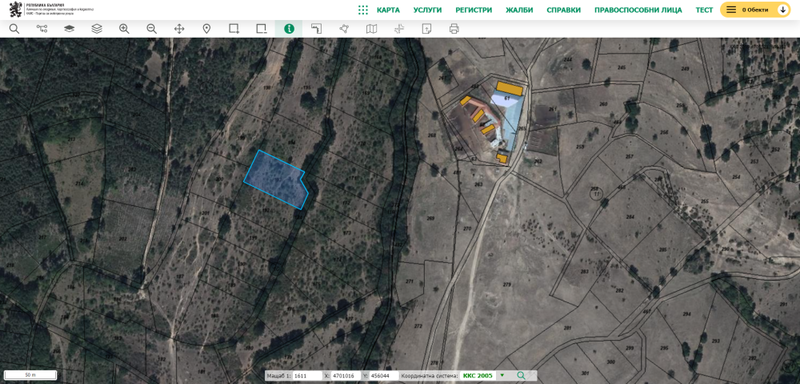Expand the 0 Обекти download arrow
The height and width of the screenshot is (384, 800).
click(x=782, y=10)
